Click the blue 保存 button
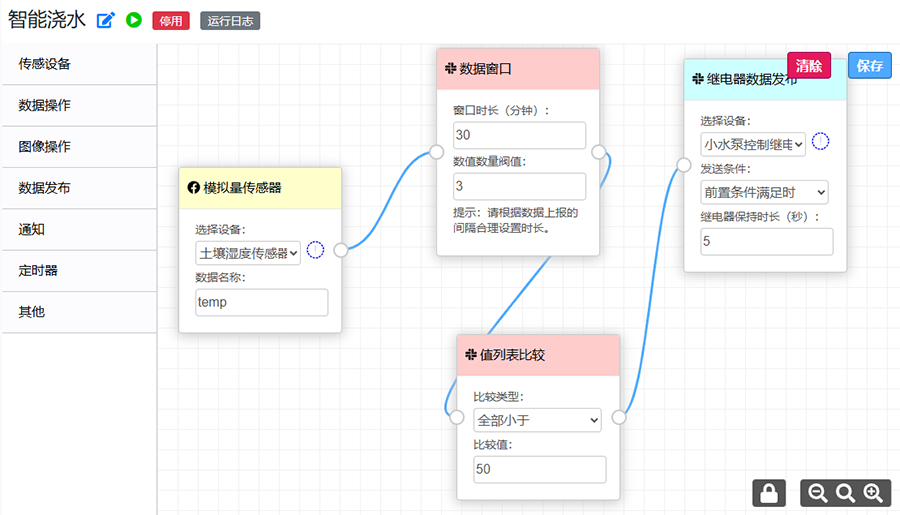Viewport: 900px width, 515px height. [x=869, y=66]
